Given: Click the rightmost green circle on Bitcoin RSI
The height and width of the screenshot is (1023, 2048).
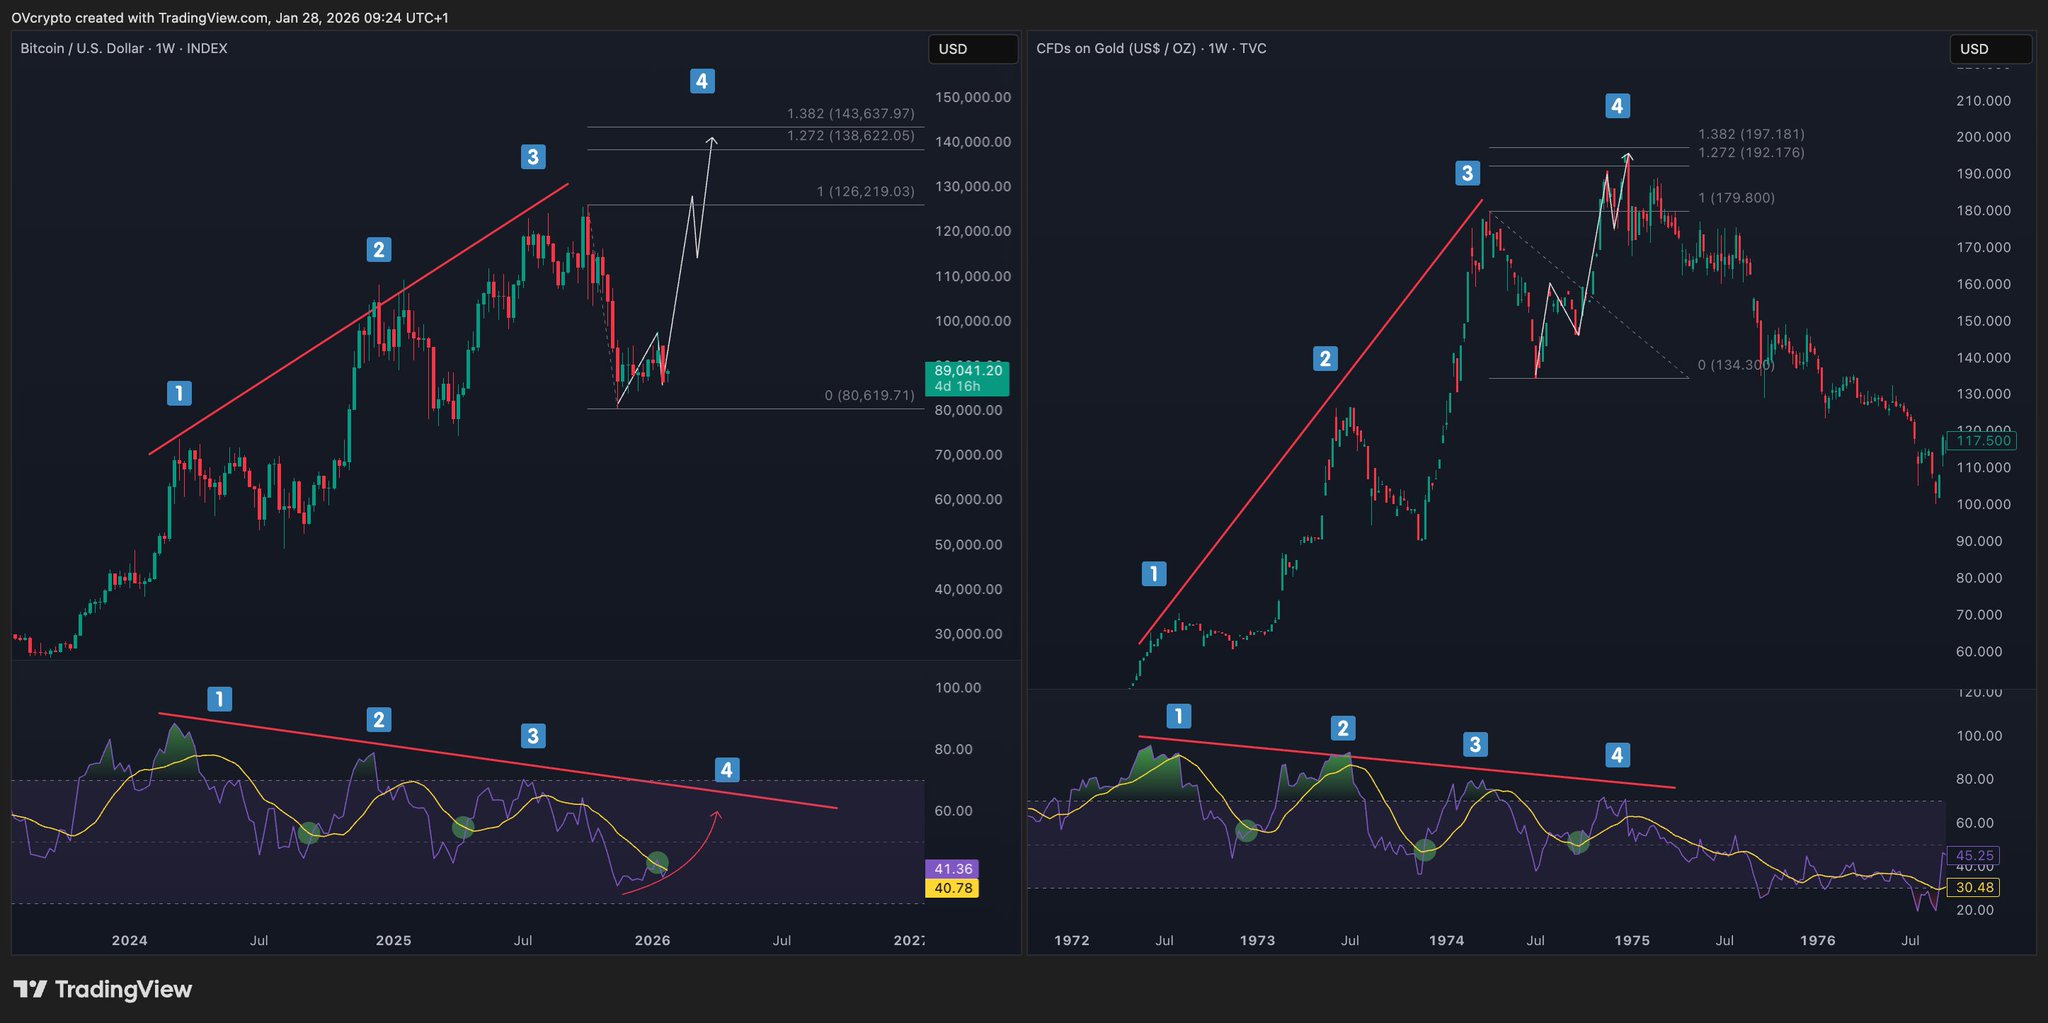Looking at the screenshot, I should 657,862.
